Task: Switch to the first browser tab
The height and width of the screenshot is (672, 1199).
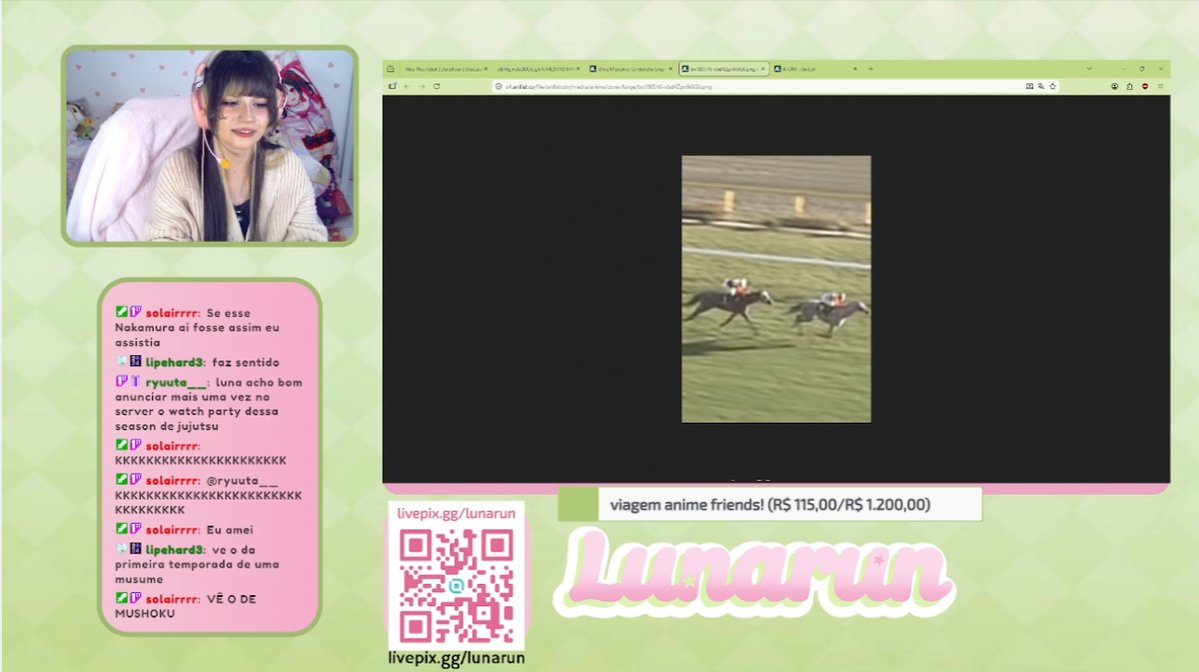Action: point(445,69)
